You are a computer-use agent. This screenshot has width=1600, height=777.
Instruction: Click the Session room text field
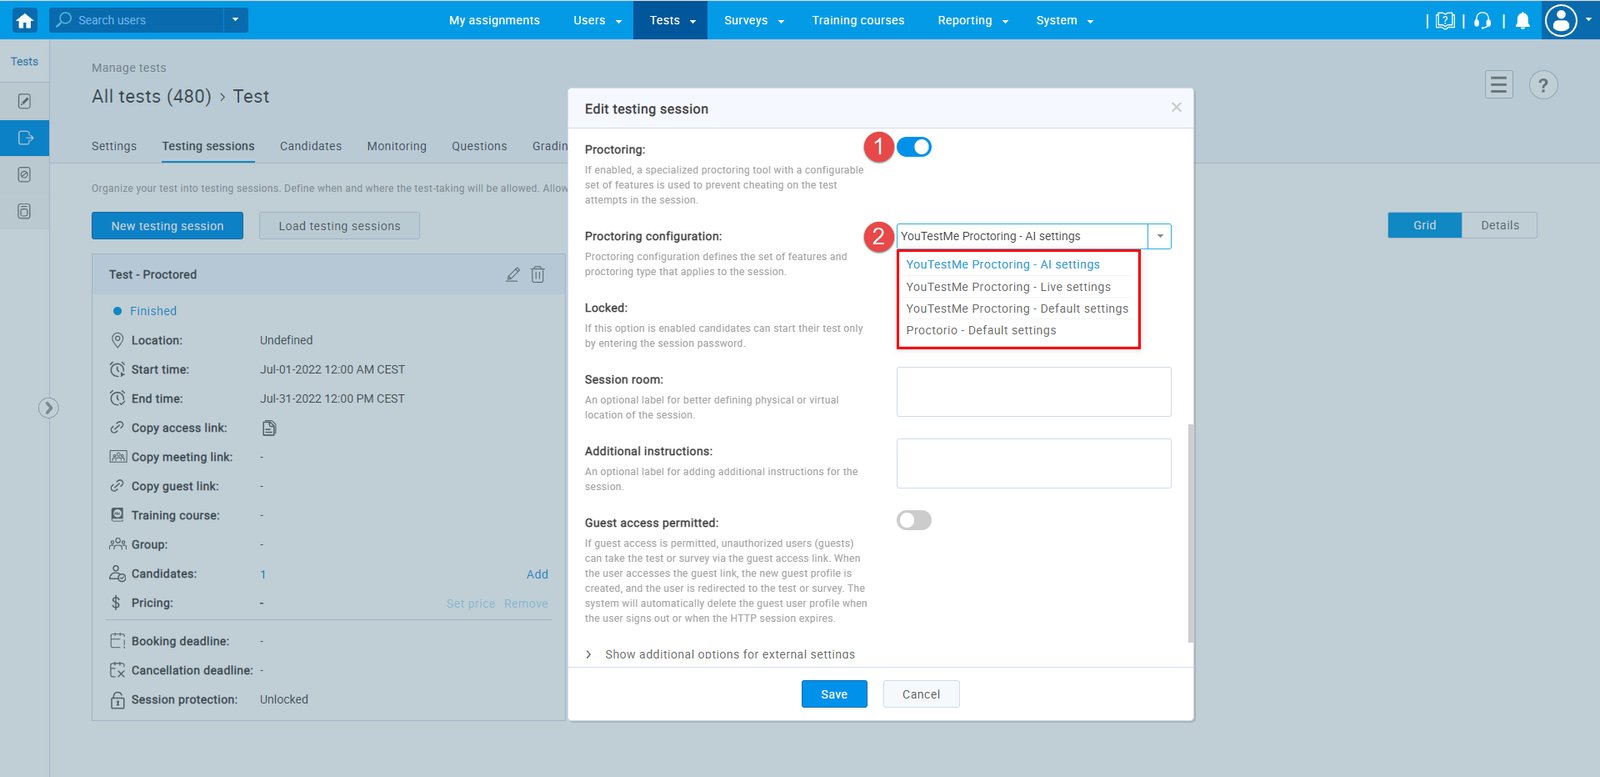point(1033,392)
